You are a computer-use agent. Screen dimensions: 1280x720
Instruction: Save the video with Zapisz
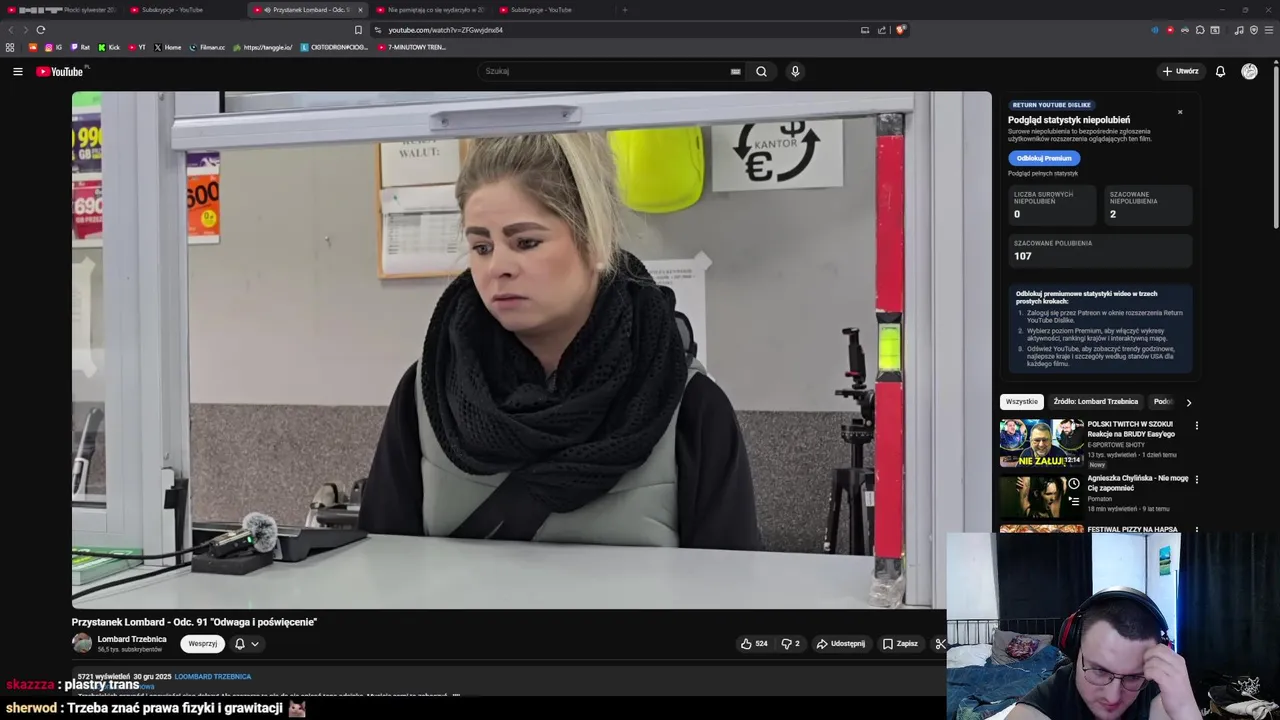tap(900, 644)
